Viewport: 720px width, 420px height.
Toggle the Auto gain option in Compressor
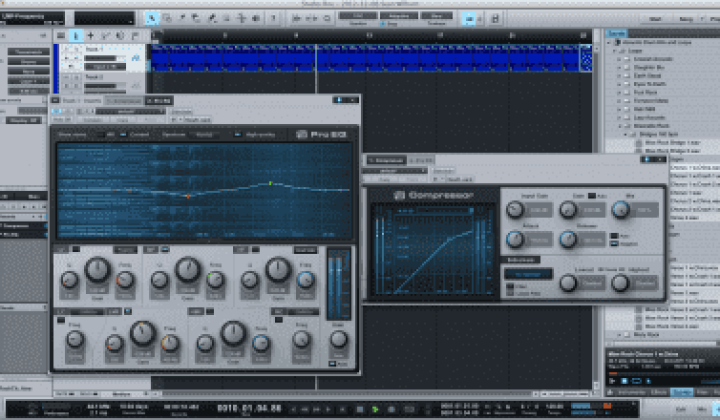pyautogui.click(x=592, y=195)
